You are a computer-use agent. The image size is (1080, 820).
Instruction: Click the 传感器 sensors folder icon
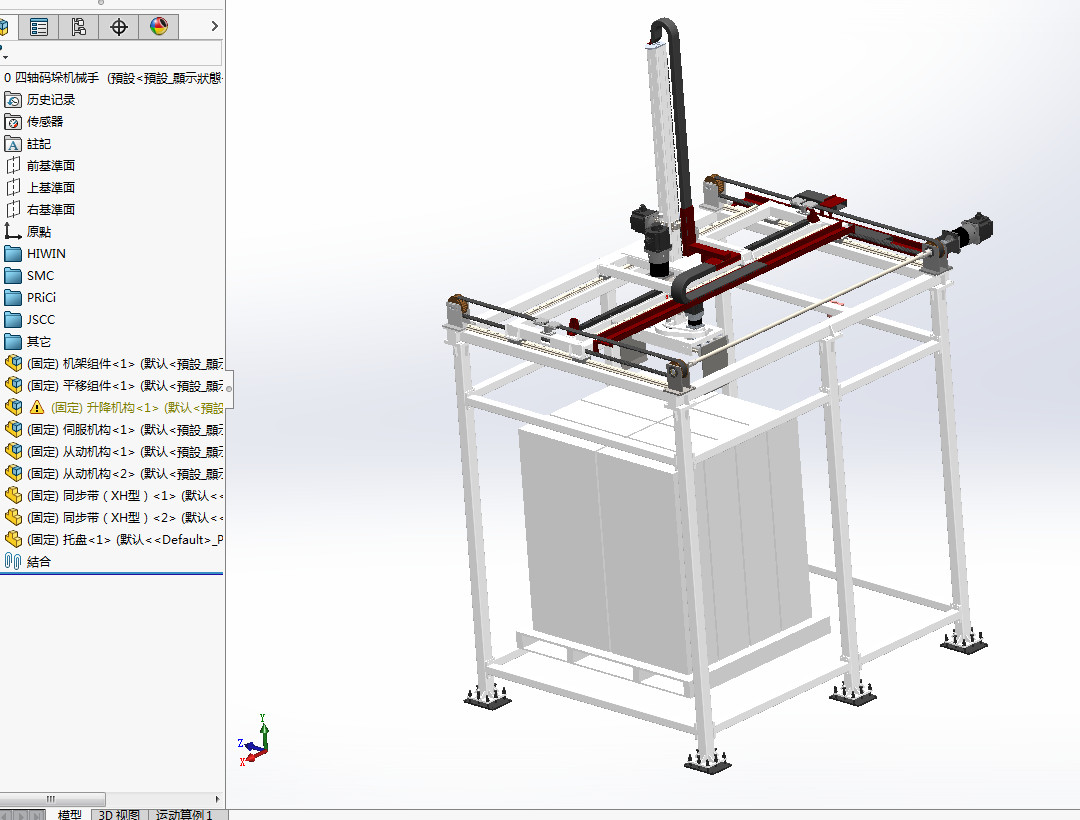point(12,122)
